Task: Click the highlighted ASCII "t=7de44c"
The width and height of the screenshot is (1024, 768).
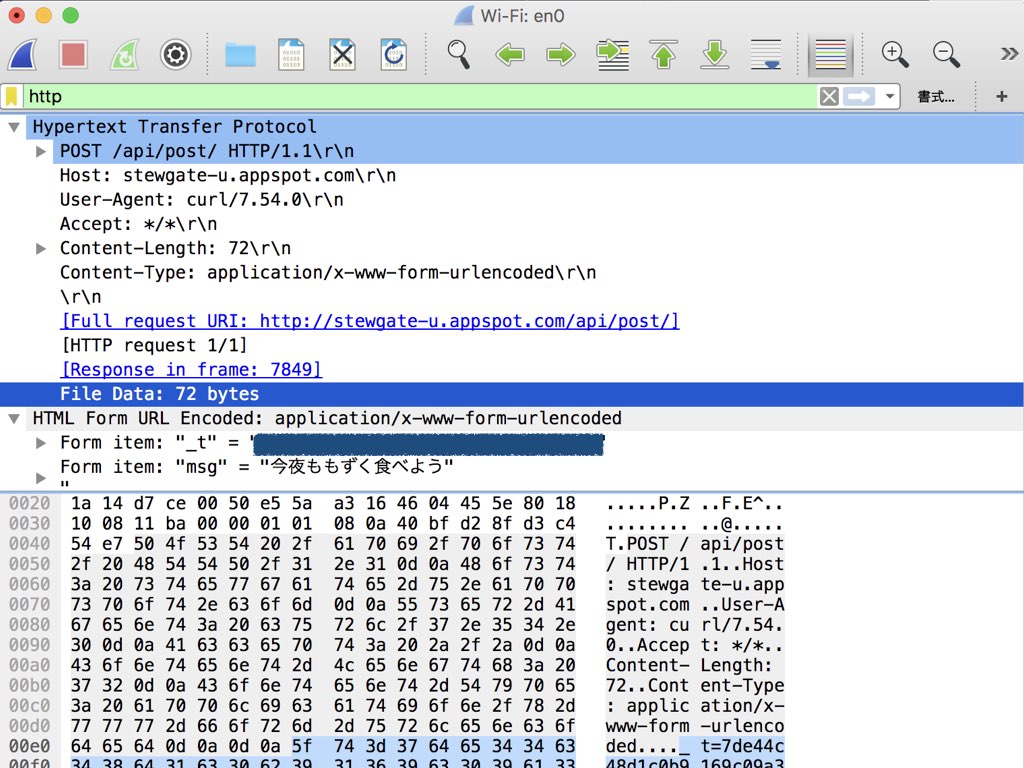Action: pos(743,746)
